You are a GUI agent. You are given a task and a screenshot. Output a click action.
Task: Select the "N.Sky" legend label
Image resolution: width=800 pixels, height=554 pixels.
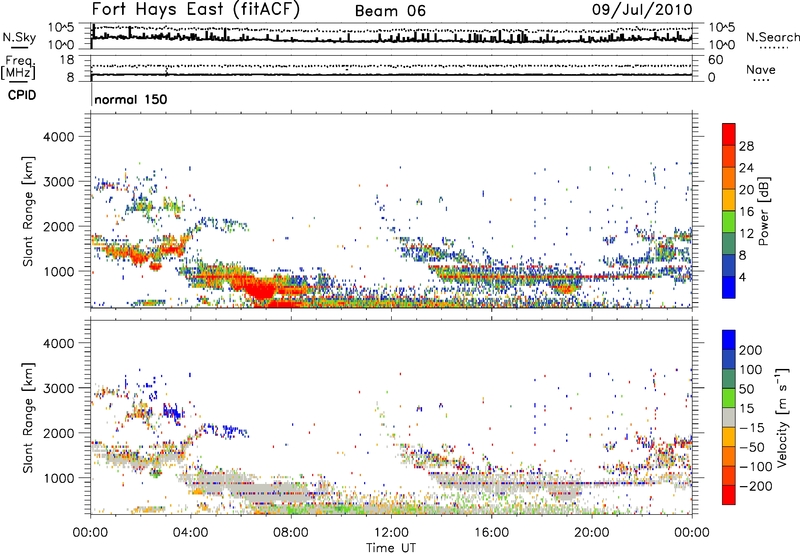19,37
